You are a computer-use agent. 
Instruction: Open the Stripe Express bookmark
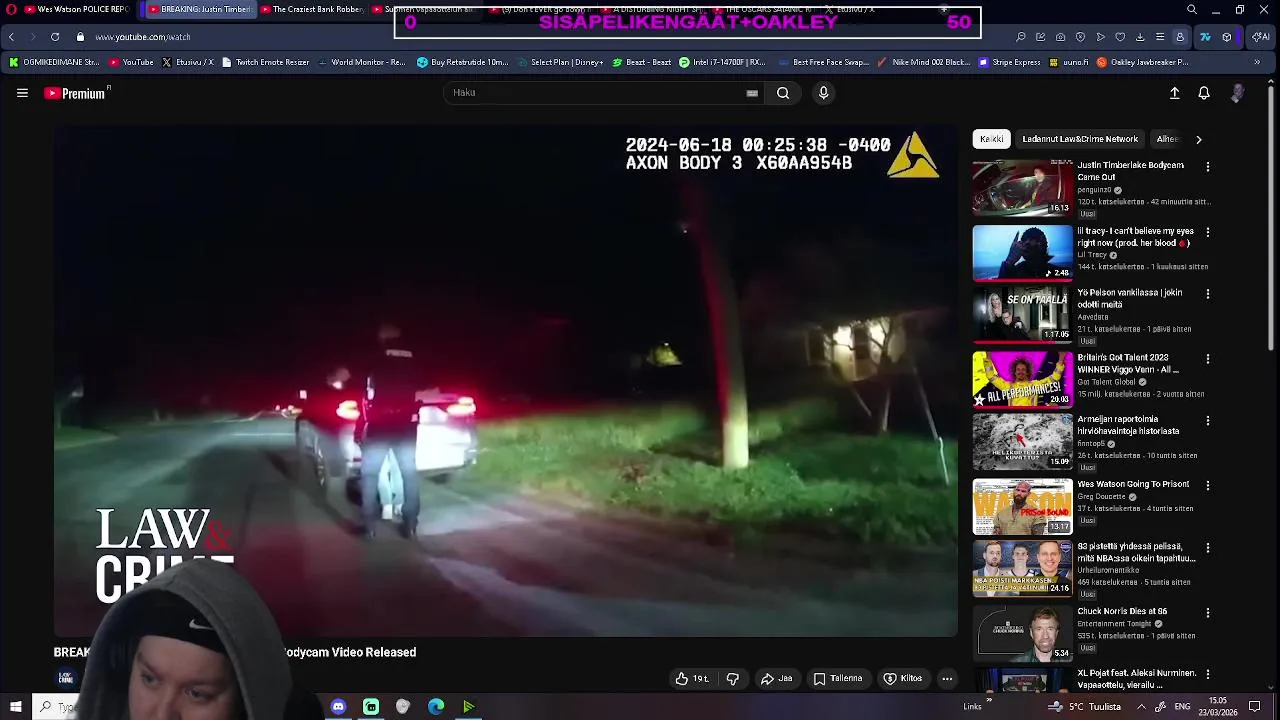click(x=1009, y=62)
